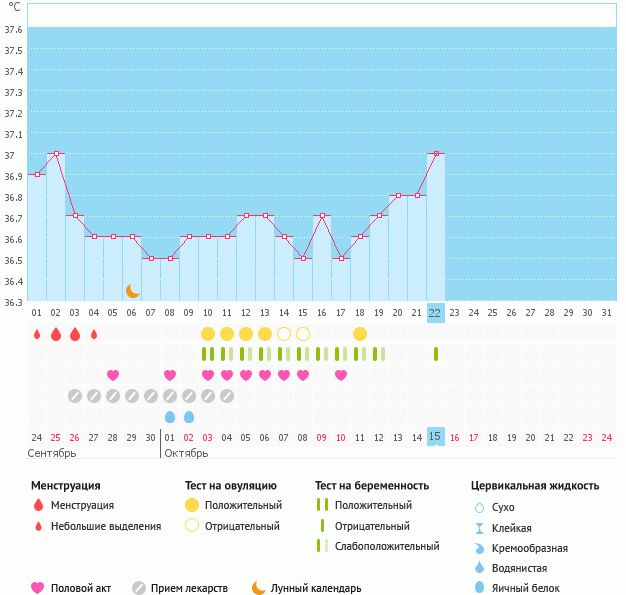The width and height of the screenshot is (626, 595).
Task: Click the 'Половой акт' legend item
Action: 74,589
